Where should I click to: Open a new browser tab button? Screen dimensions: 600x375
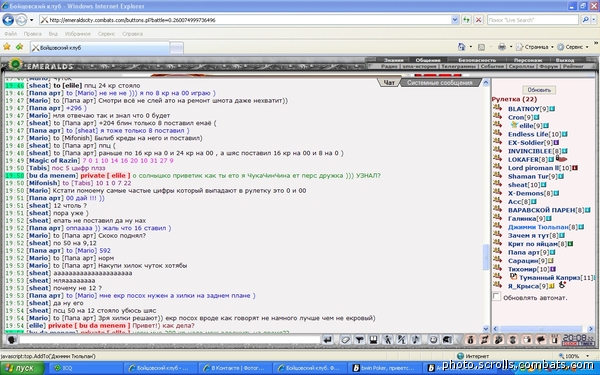(176, 48)
